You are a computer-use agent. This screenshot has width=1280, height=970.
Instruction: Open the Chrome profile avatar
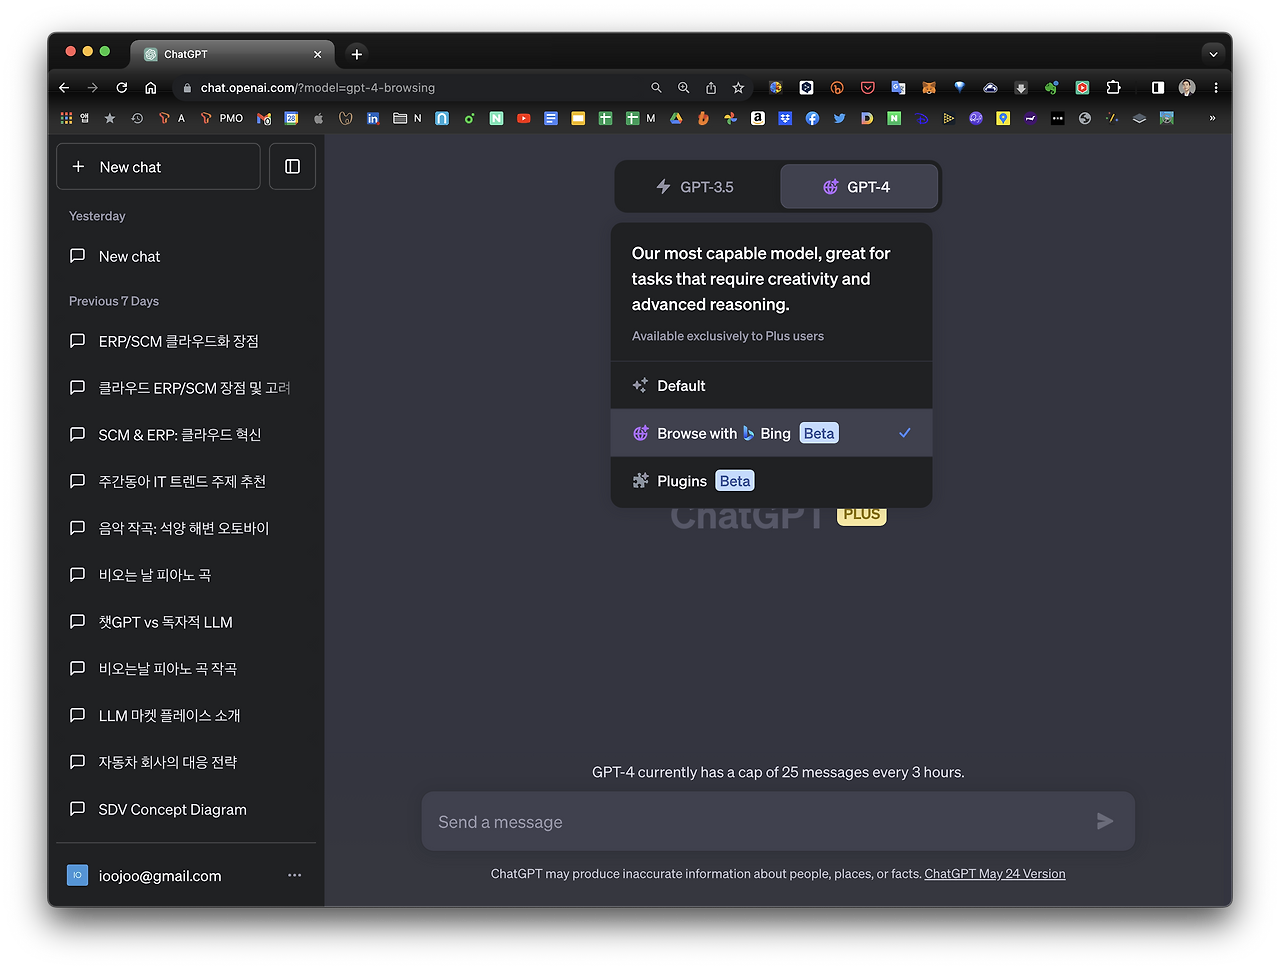[1187, 88]
